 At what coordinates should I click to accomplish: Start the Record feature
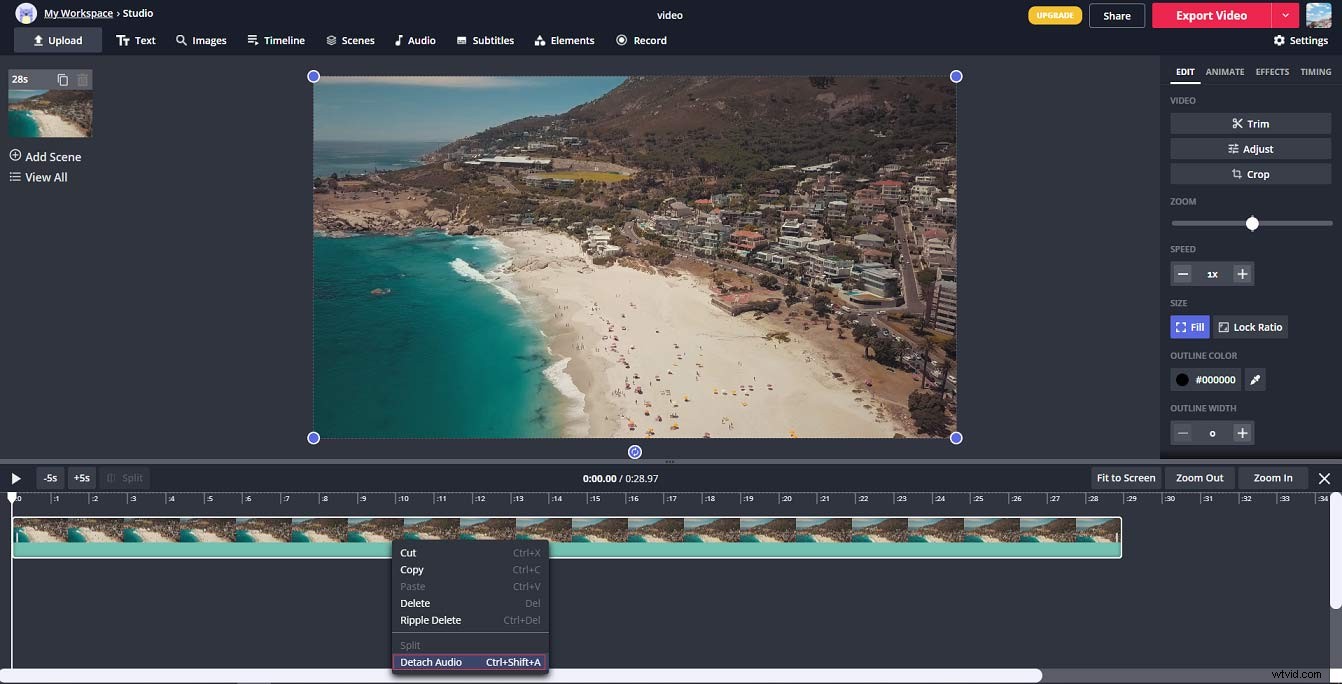[641, 40]
